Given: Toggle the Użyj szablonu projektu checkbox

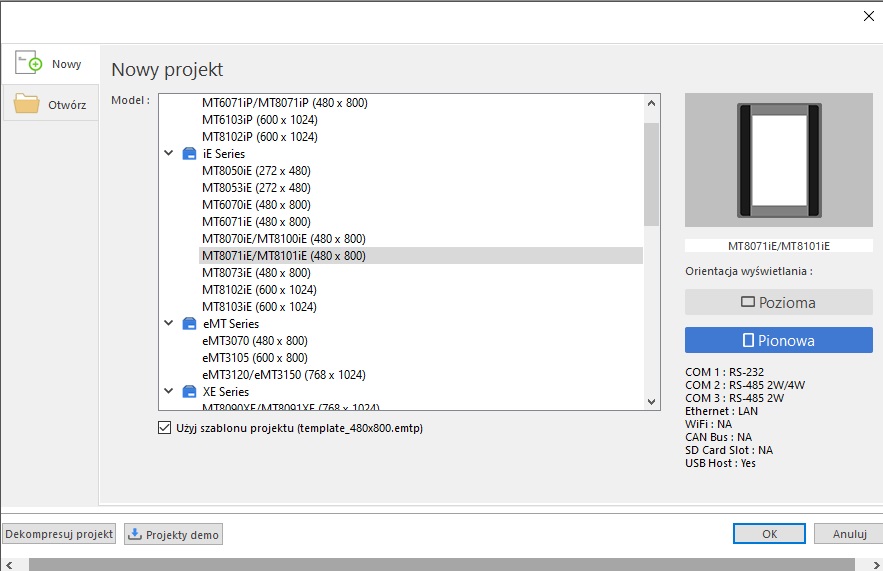Looking at the screenshot, I should pyautogui.click(x=164, y=428).
